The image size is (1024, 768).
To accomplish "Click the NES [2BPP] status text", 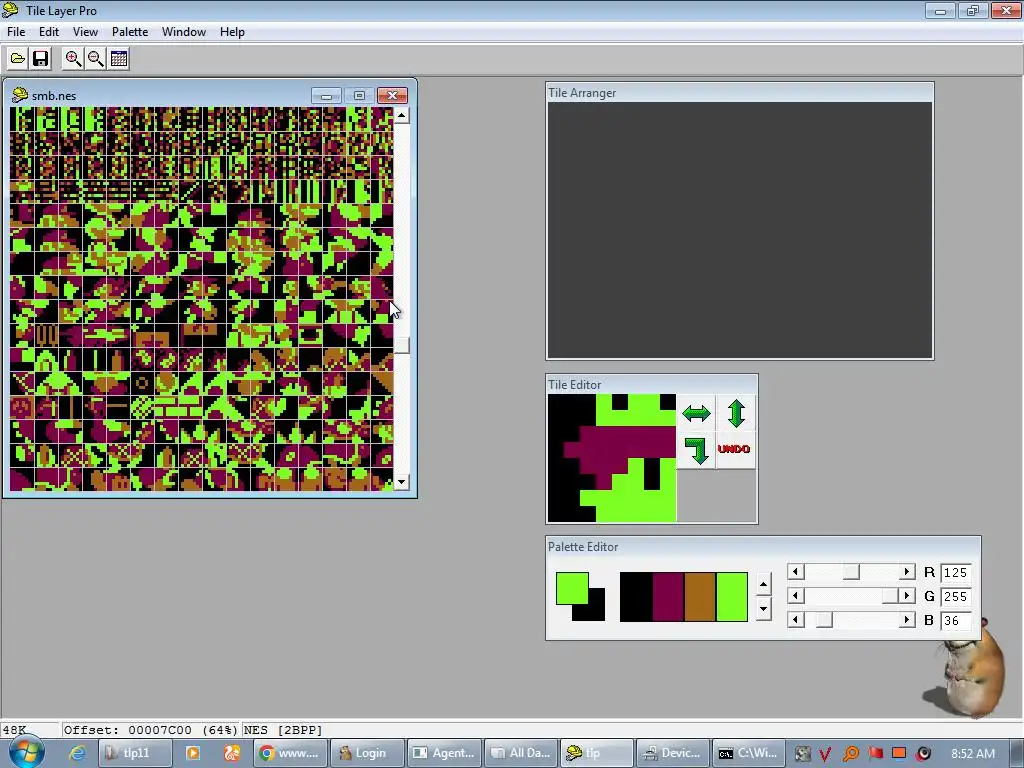I will [x=283, y=730].
